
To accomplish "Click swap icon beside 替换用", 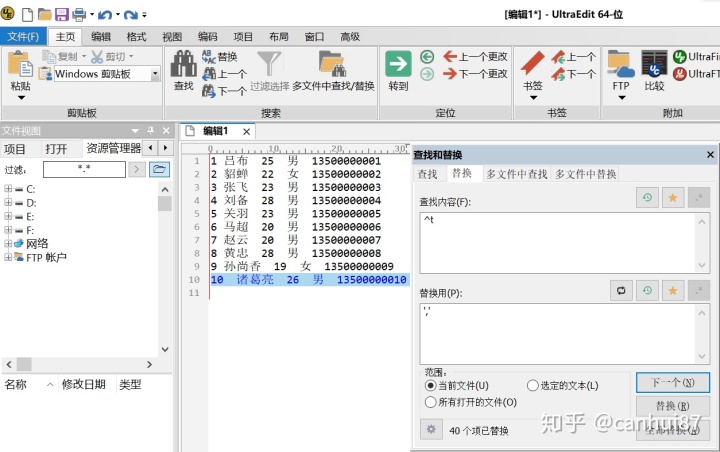I will (x=621, y=290).
